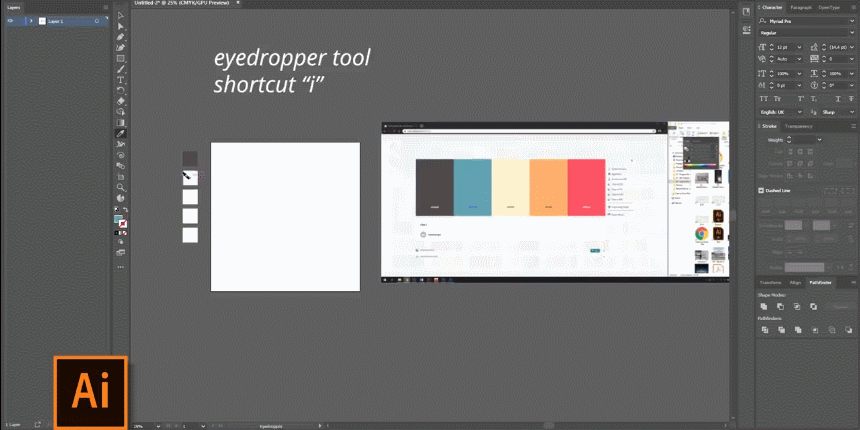This screenshot has height=430, width=860.
Task: Click the Crop pathfinder icon
Action: pos(815,330)
